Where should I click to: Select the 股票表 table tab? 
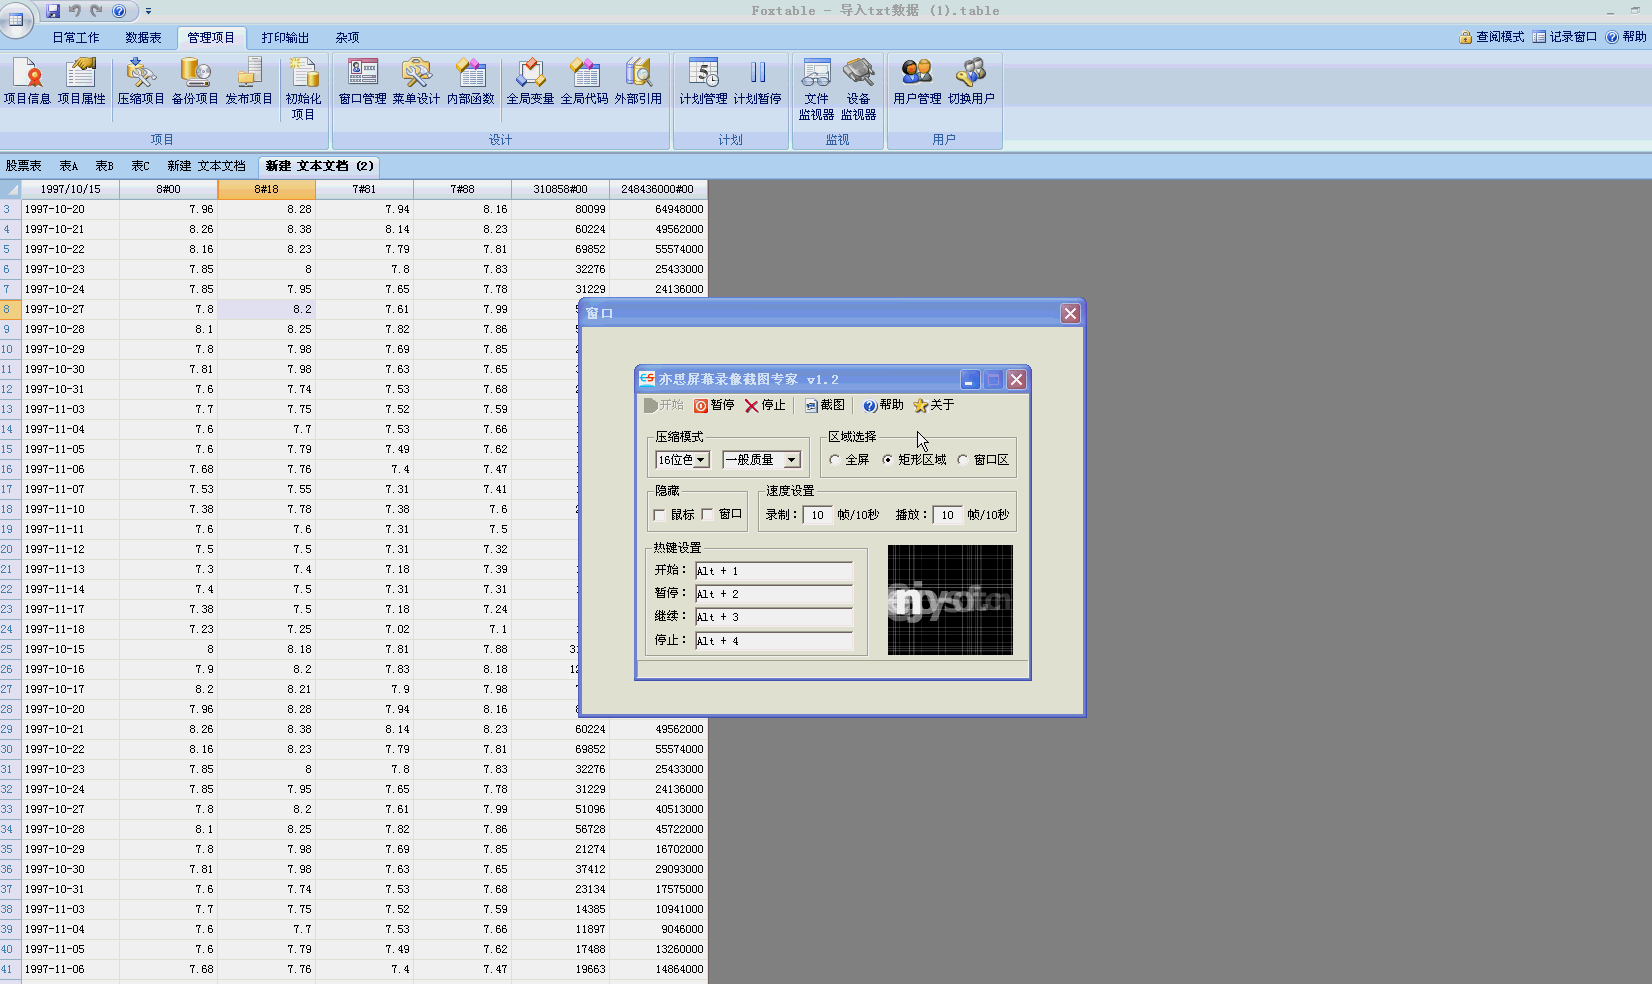click(24, 166)
